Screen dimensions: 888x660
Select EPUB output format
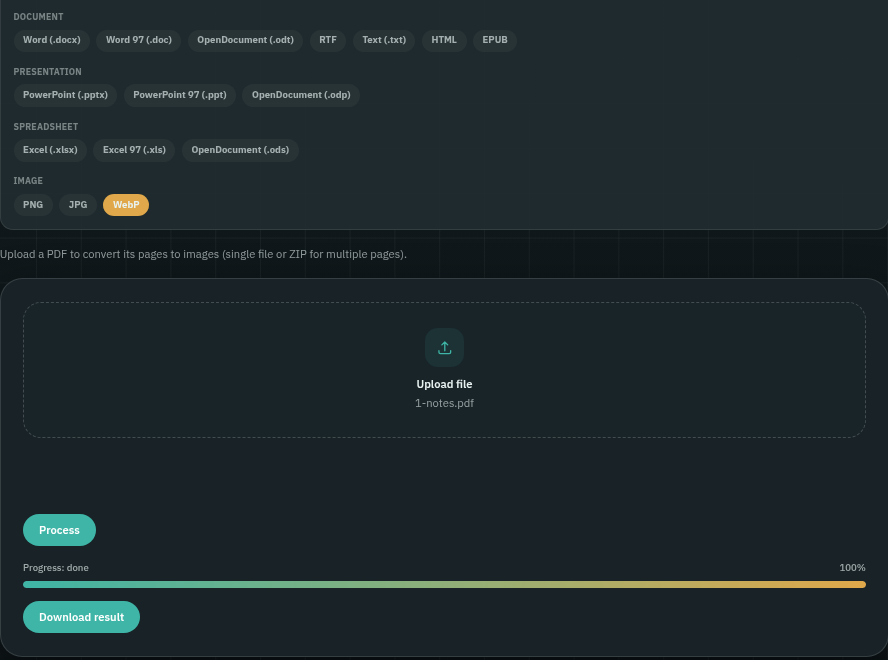click(x=495, y=40)
